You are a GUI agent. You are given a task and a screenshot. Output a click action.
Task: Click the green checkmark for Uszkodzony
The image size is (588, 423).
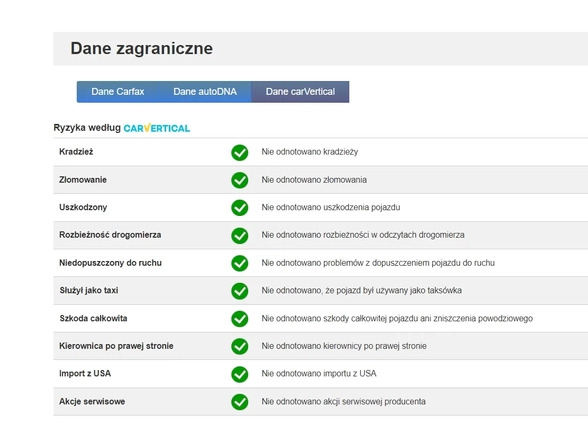[x=240, y=208]
